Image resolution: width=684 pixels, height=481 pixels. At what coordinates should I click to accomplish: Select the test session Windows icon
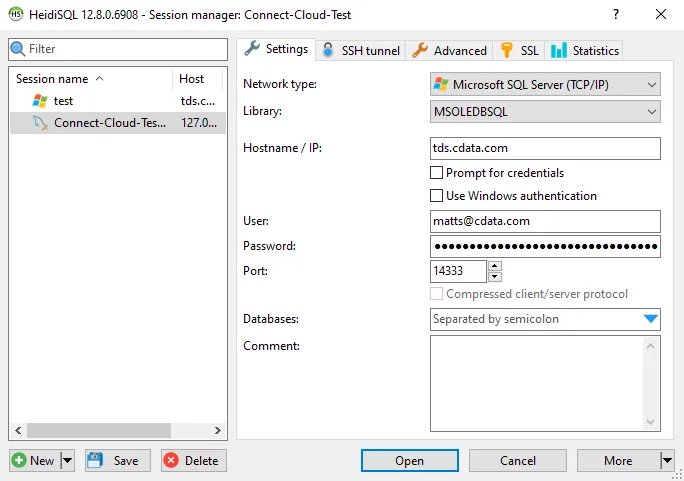[40, 101]
